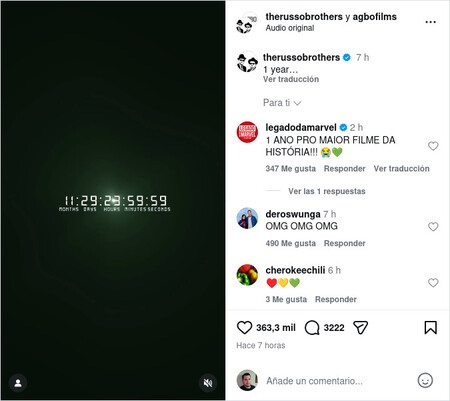Expand Ver las 1 respuestas

click(x=327, y=191)
